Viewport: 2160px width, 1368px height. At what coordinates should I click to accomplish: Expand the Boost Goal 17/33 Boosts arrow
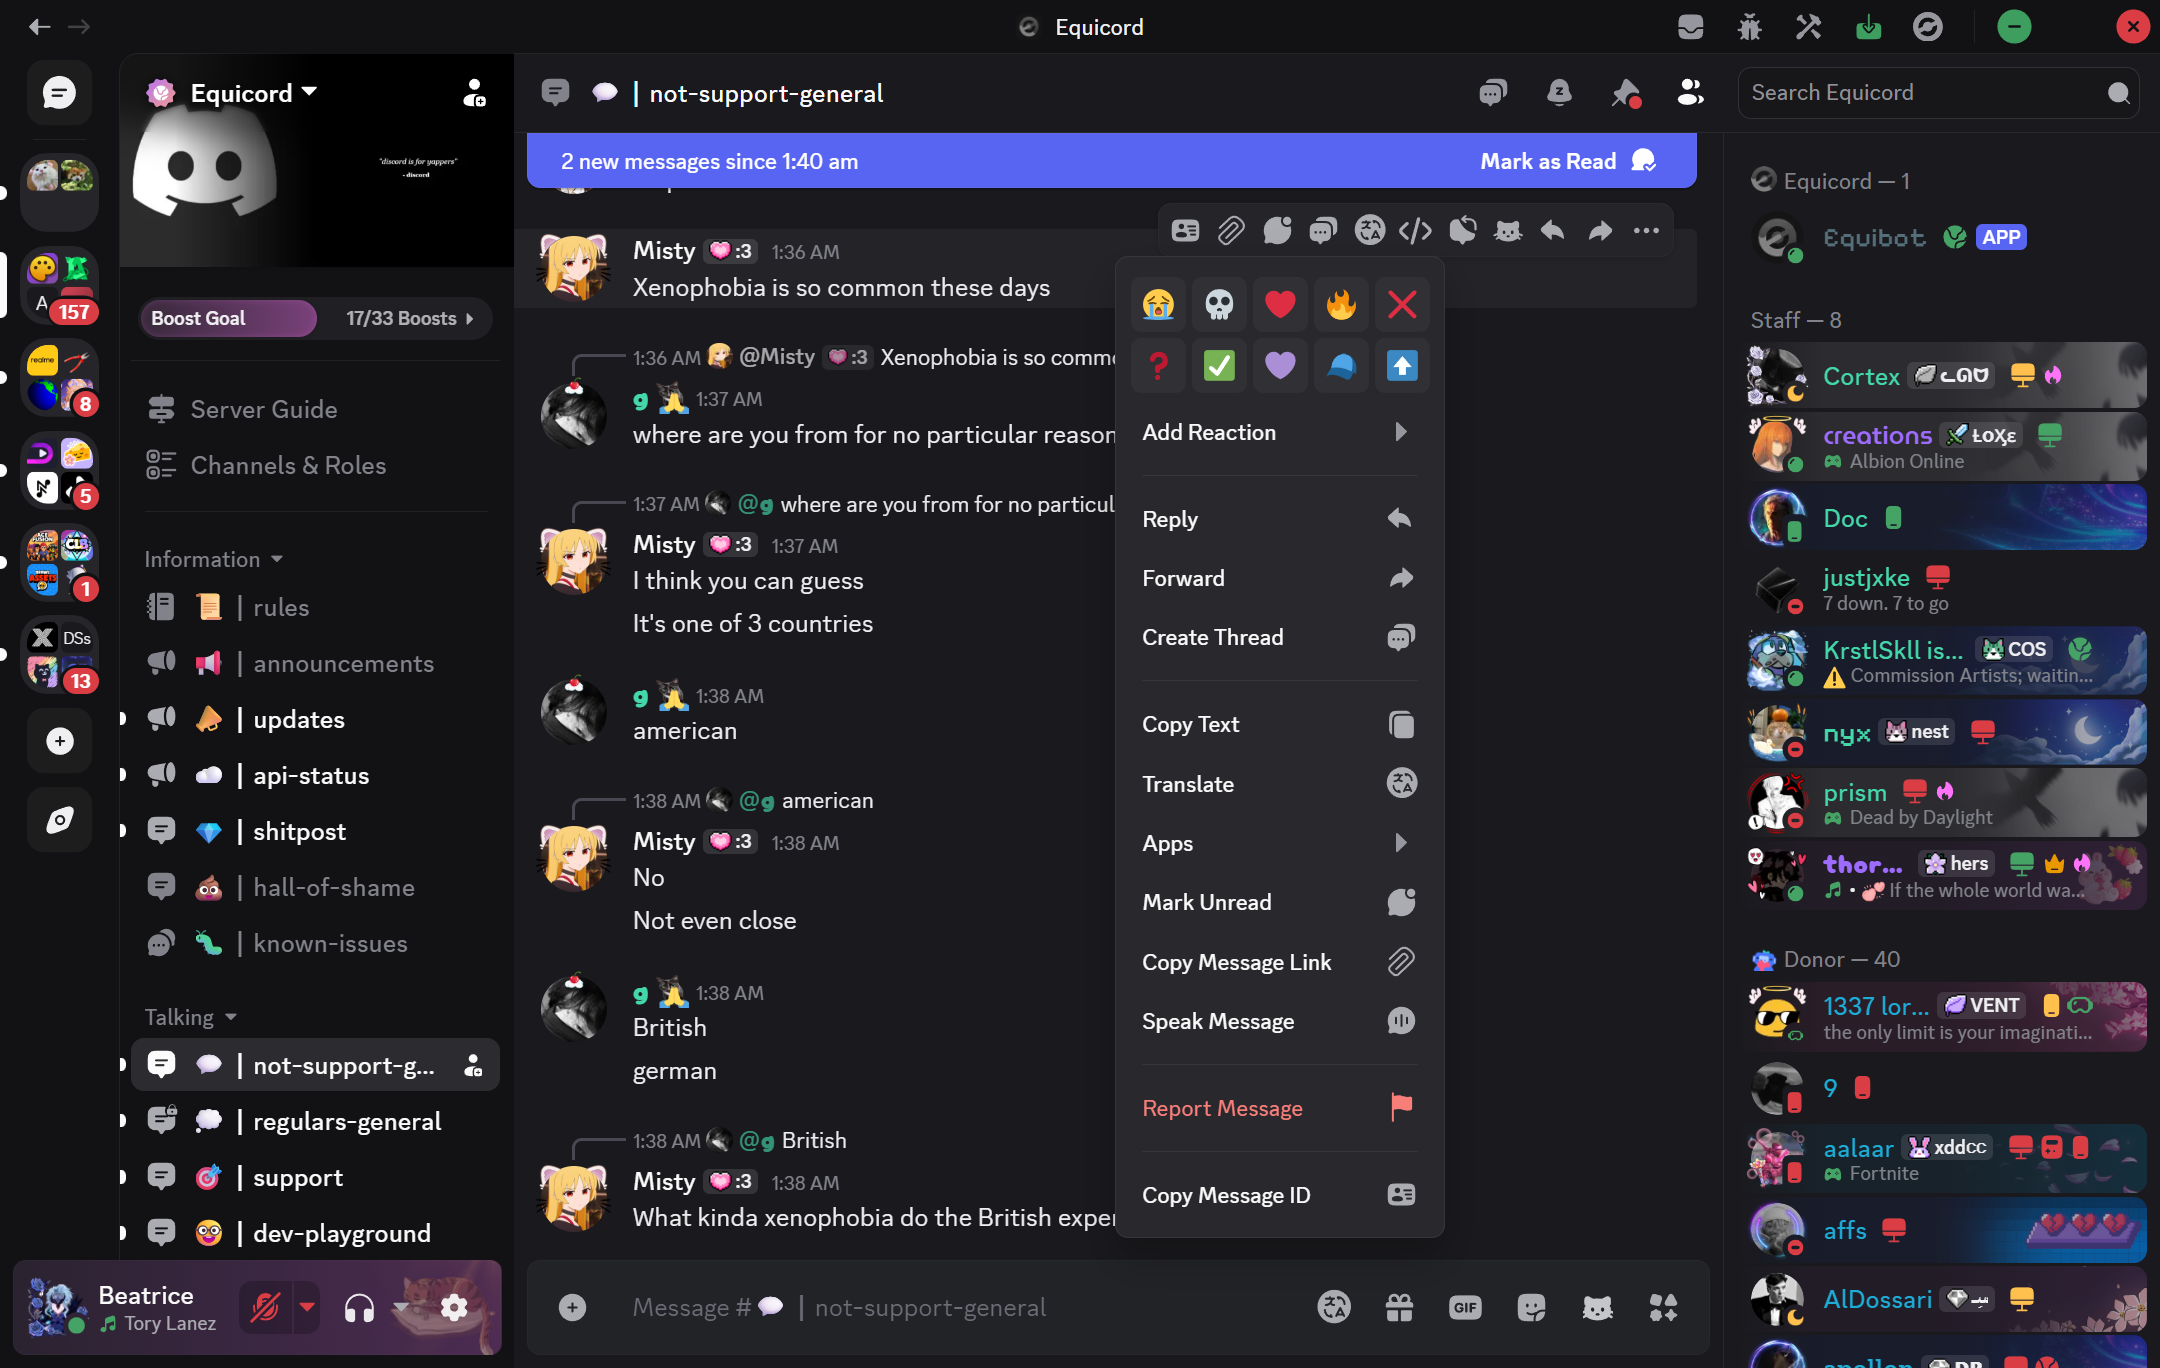pyautogui.click(x=469, y=318)
